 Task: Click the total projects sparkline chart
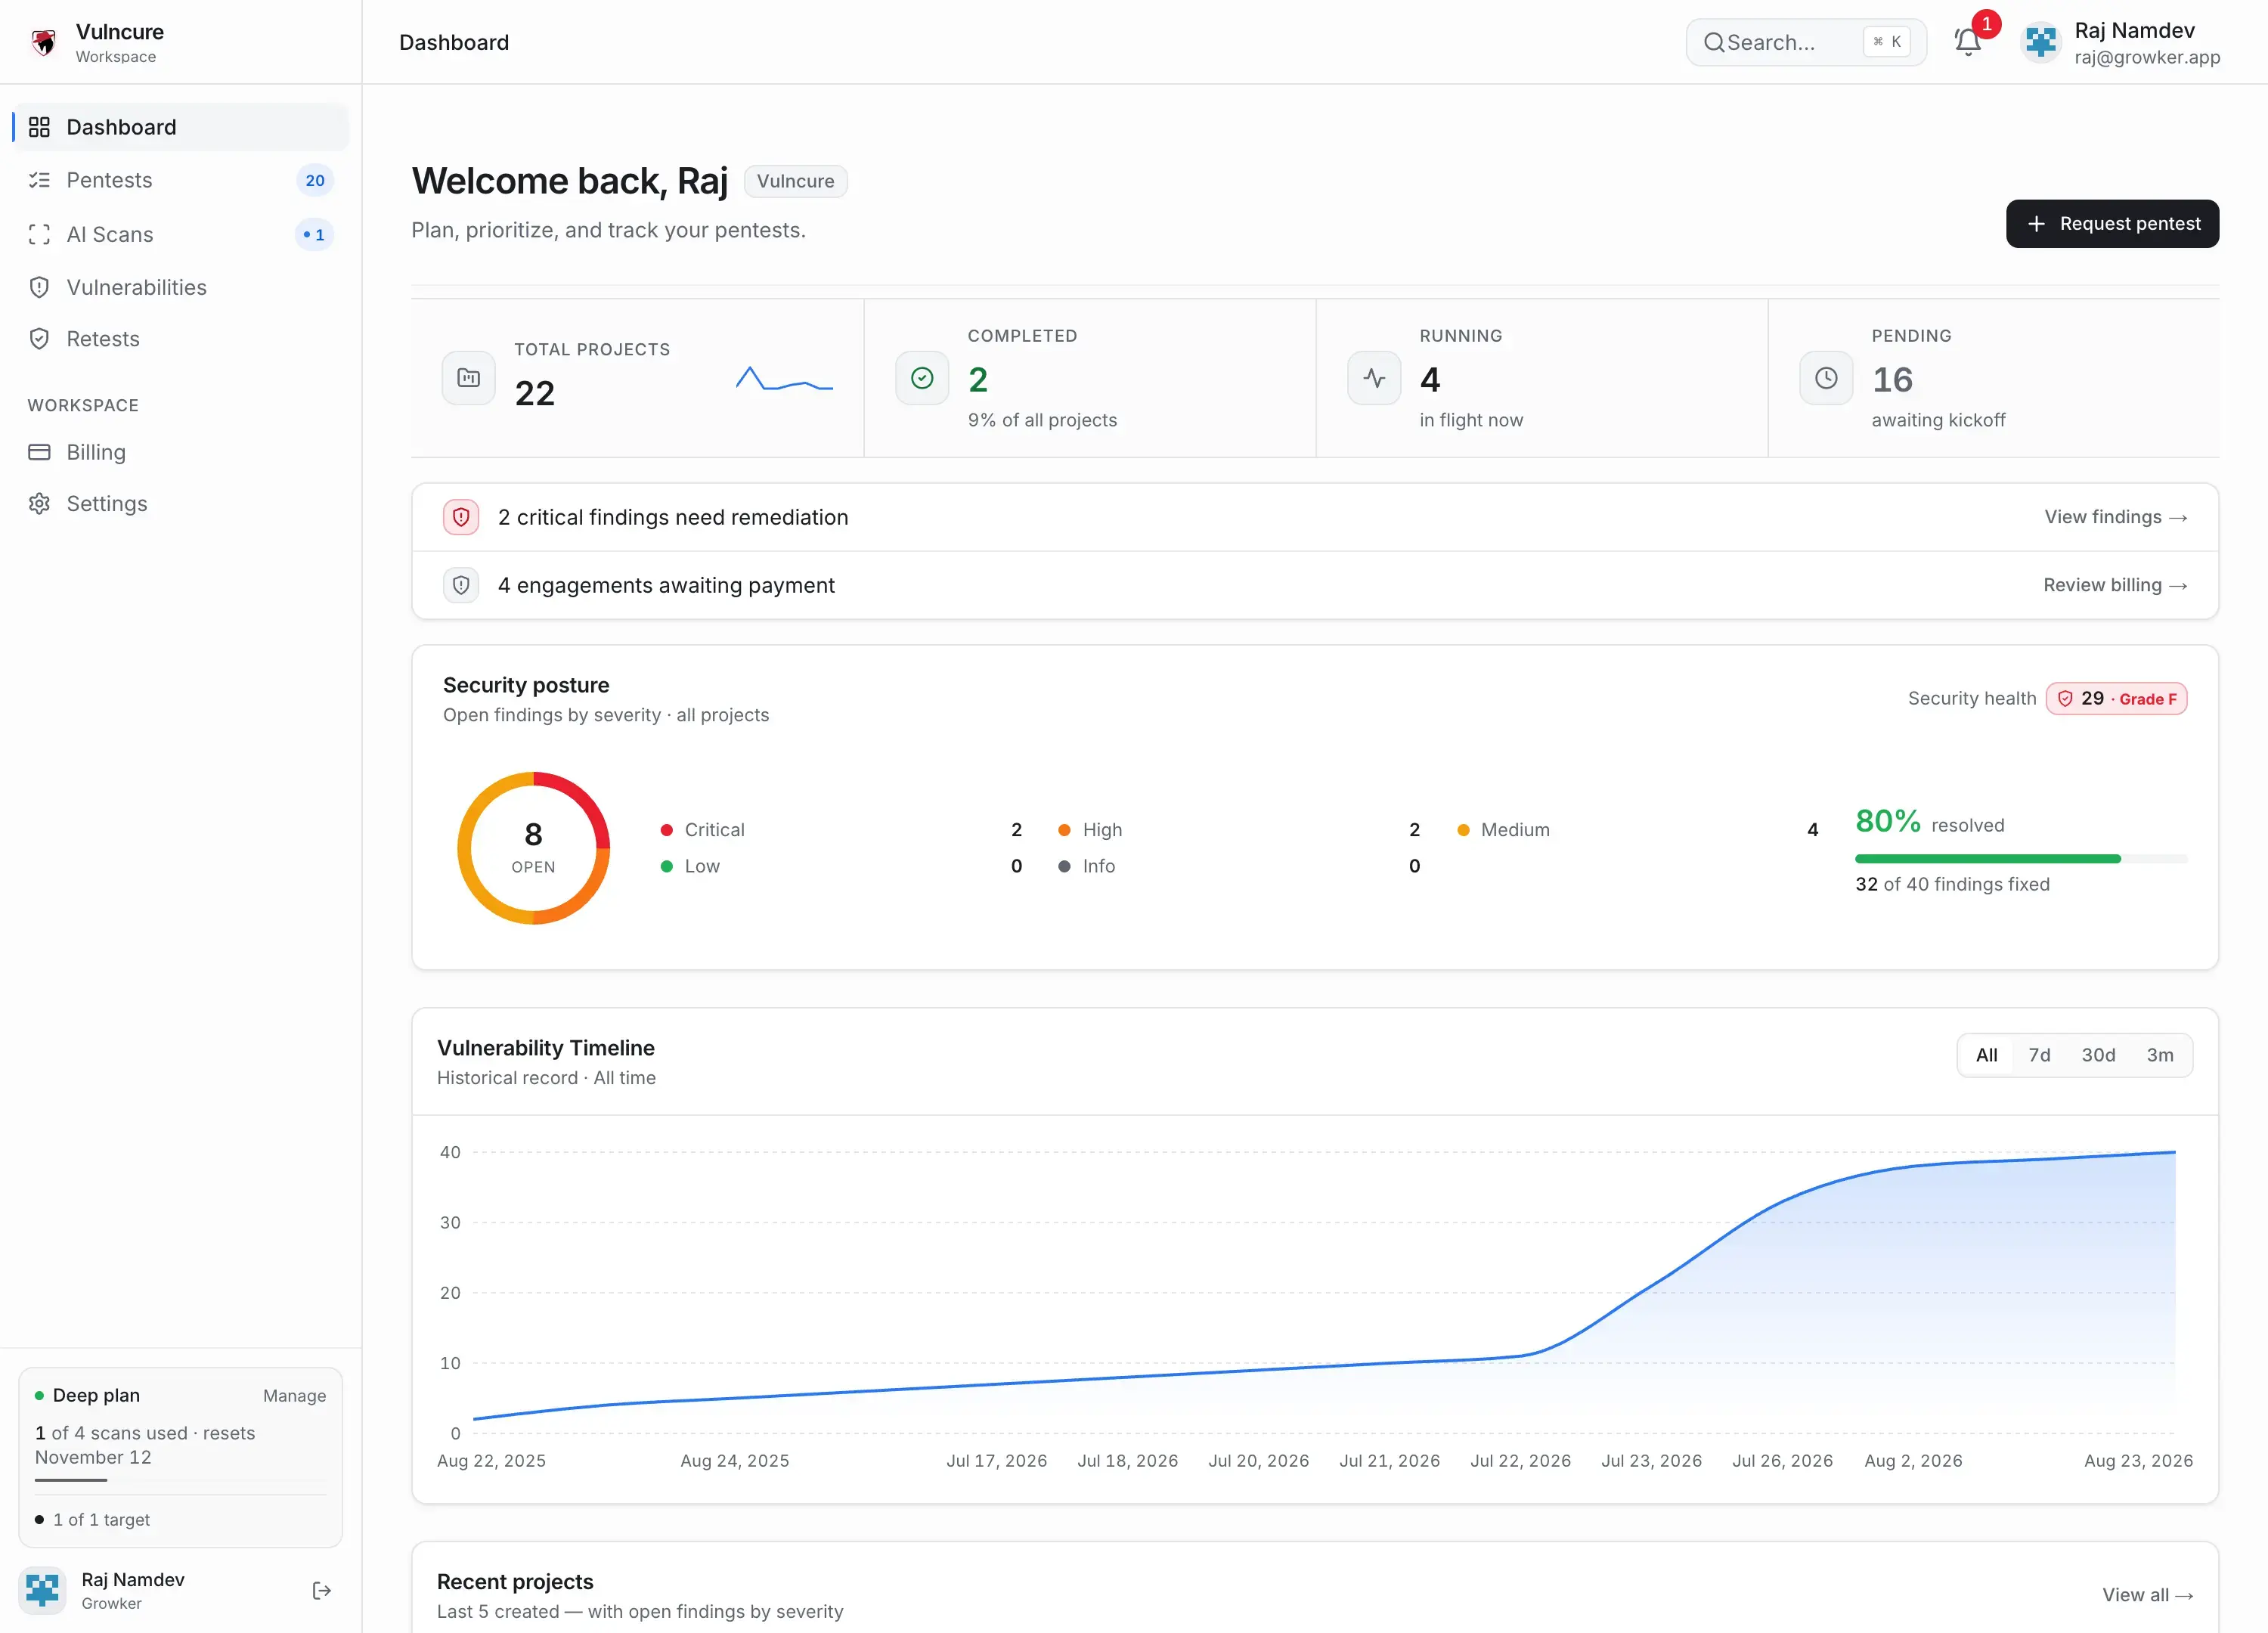pos(784,378)
